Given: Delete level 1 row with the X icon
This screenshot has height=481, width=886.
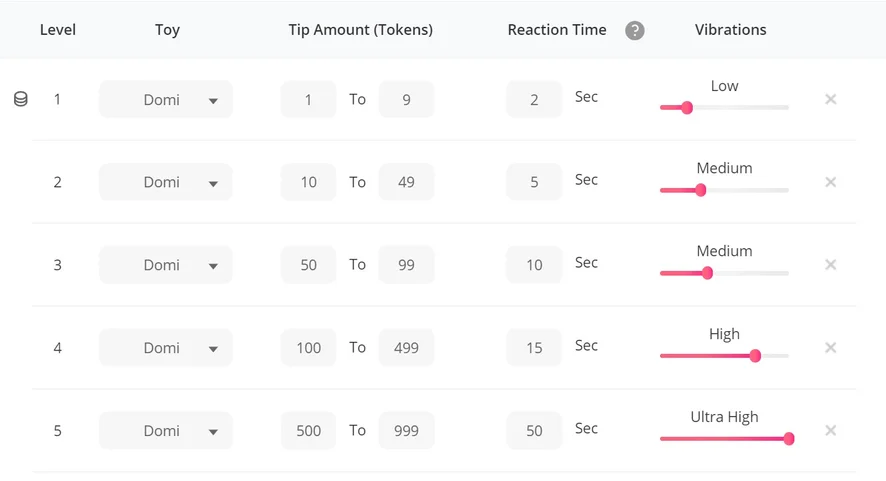Looking at the screenshot, I should click(830, 99).
